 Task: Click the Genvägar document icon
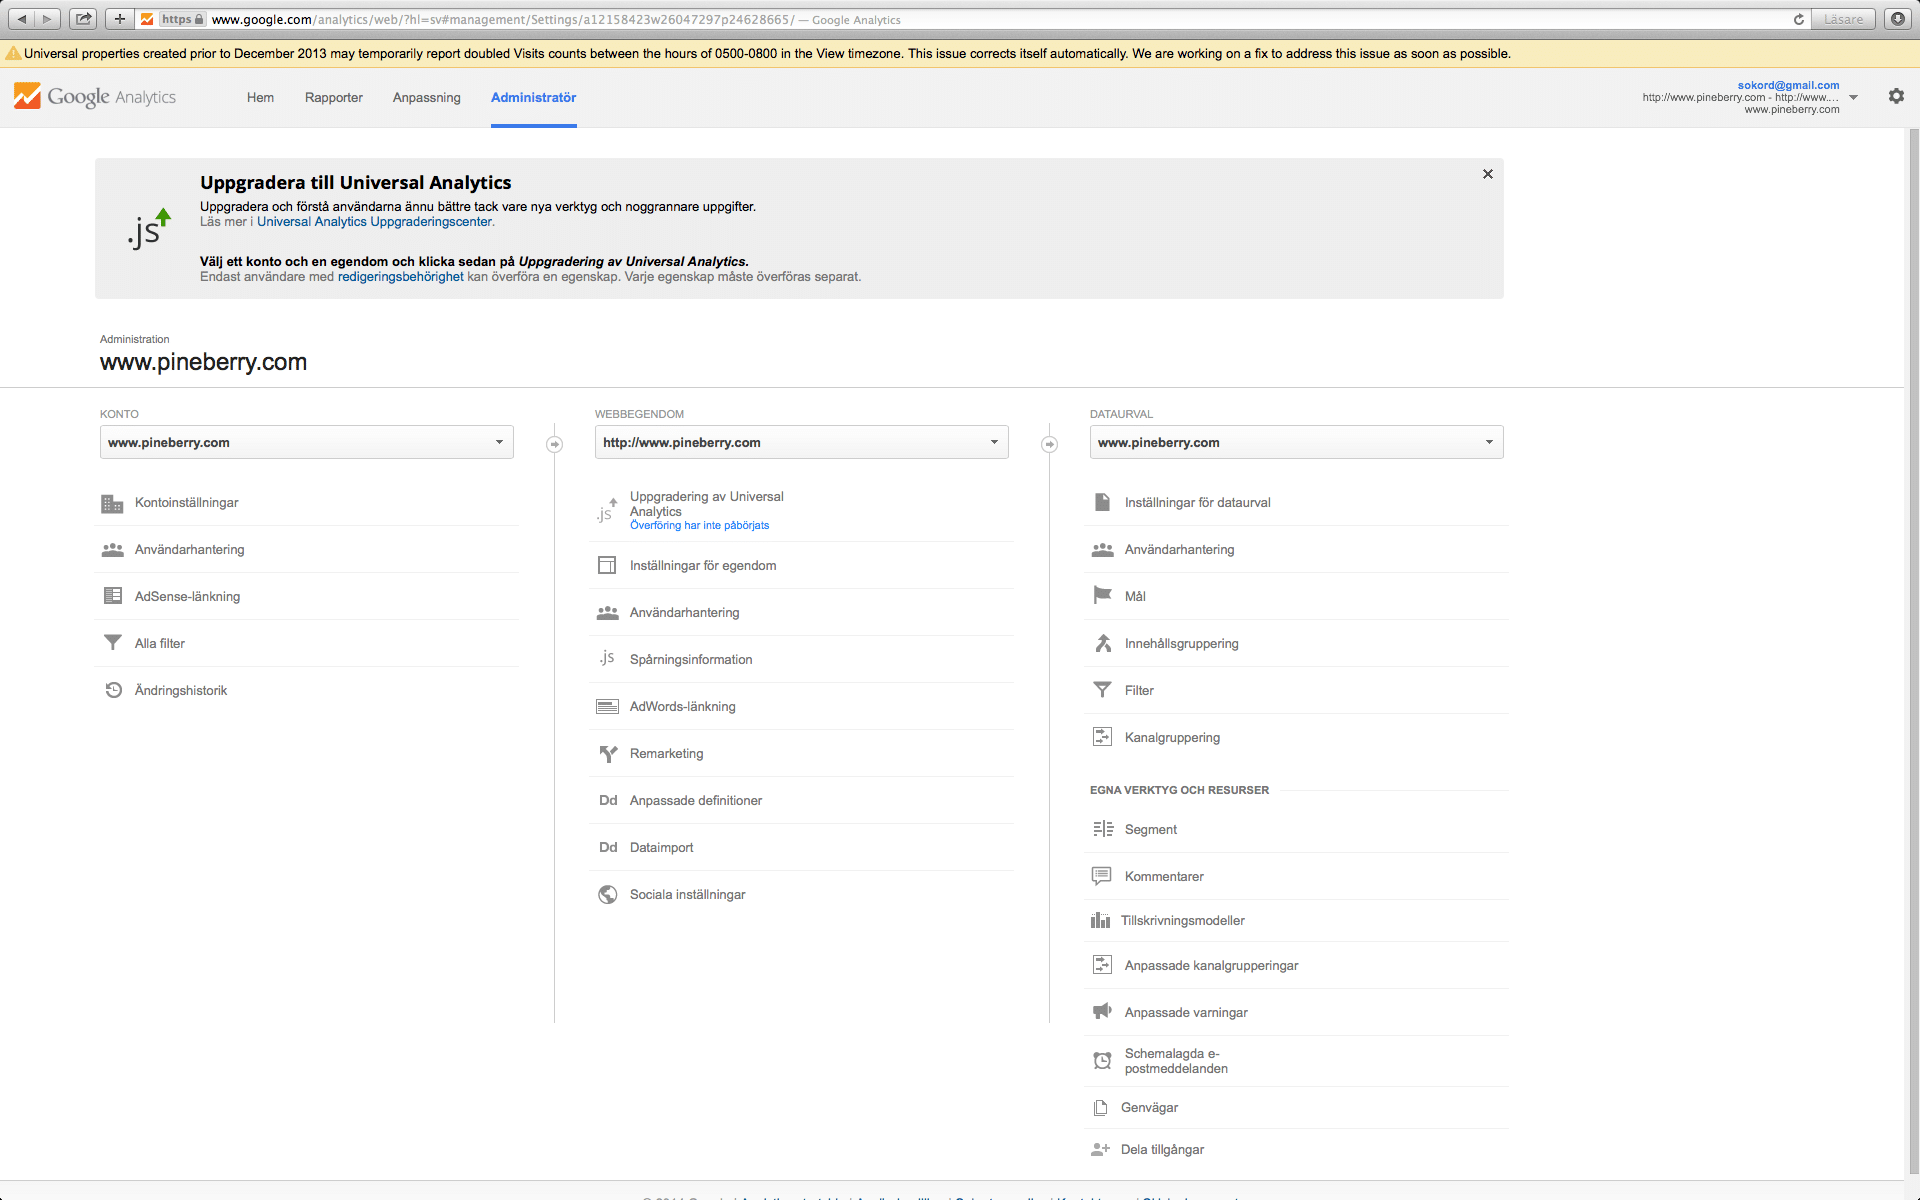click(1100, 1107)
